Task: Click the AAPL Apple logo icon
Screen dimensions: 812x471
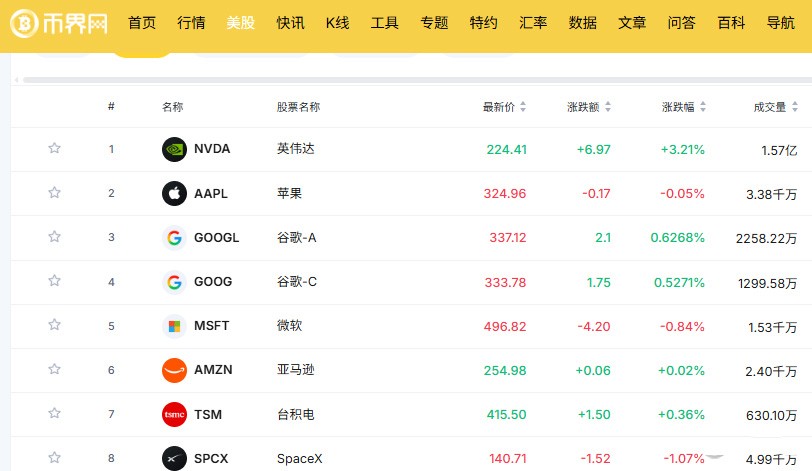Action: pyautogui.click(x=175, y=194)
